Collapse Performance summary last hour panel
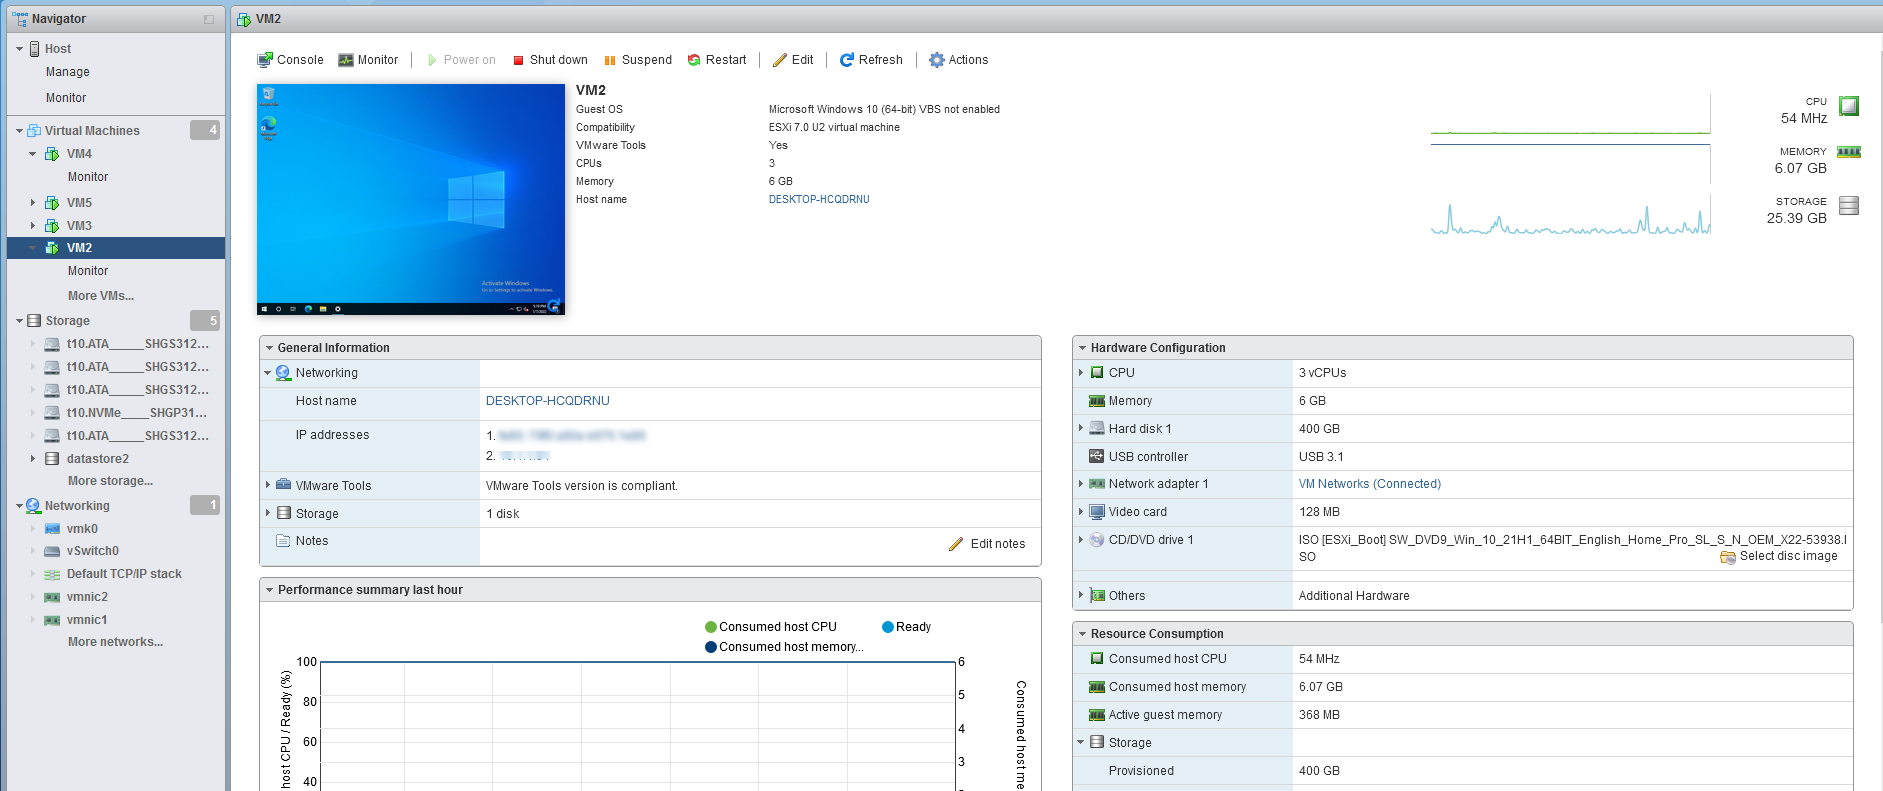Image resolution: width=1883 pixels, height=791 pixels. 269,590
